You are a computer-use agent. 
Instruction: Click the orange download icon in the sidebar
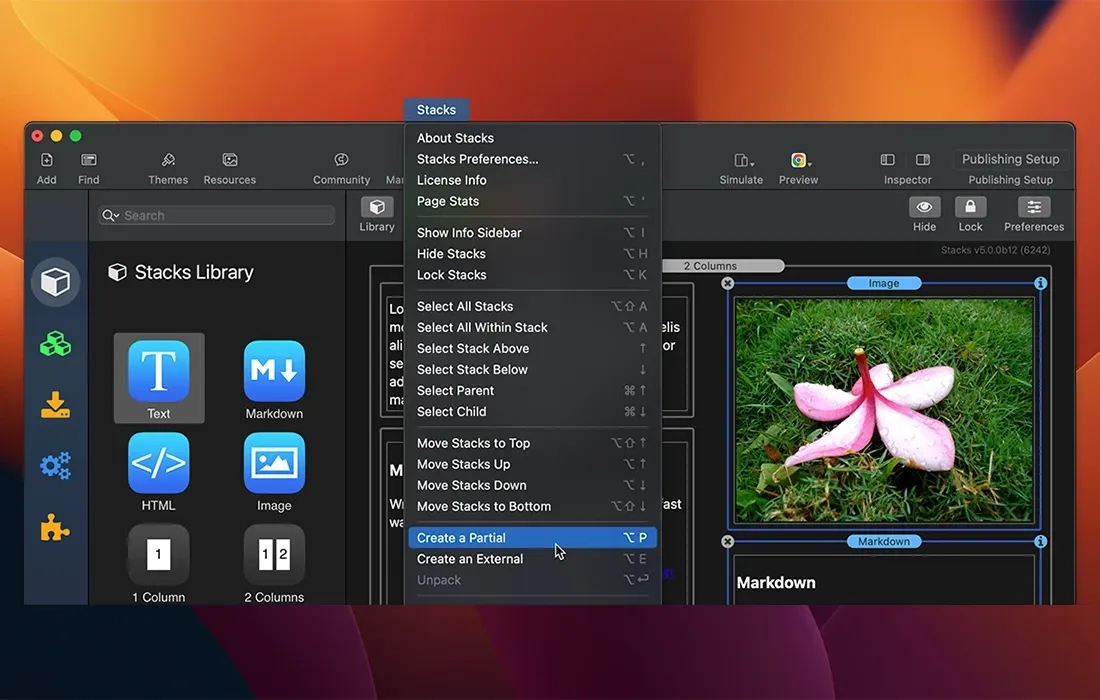(54, 405)
